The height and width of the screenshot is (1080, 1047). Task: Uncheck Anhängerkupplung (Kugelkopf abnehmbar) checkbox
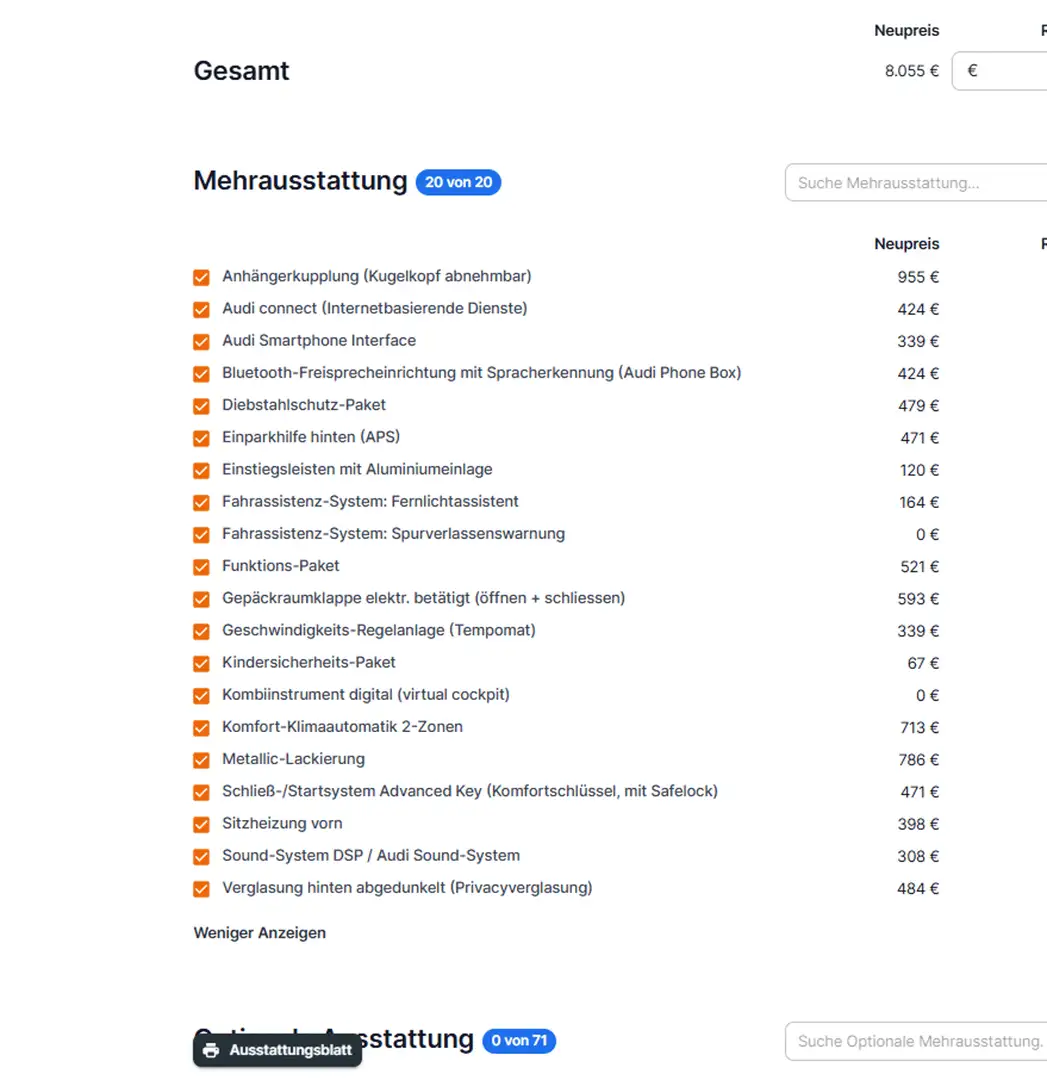(202, 277)
